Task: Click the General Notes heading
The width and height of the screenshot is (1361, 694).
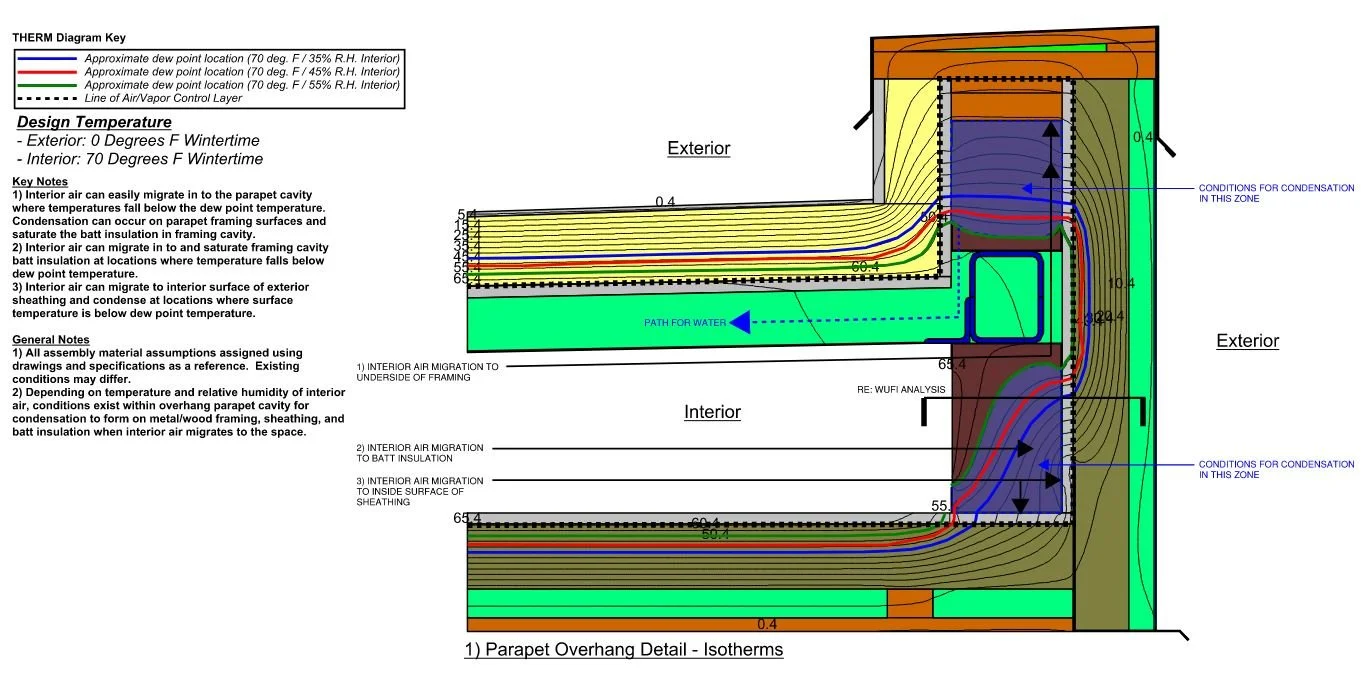Action: coord(51,340)
